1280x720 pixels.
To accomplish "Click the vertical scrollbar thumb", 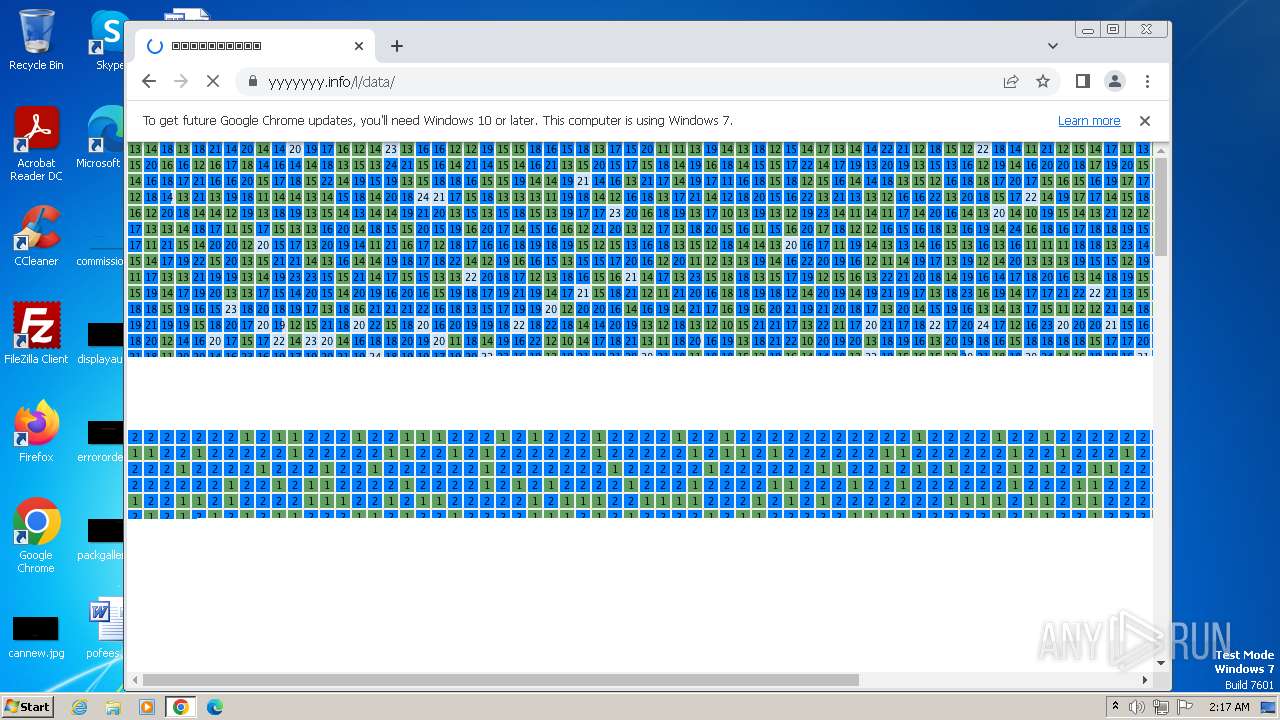I will pos(1160,207).
